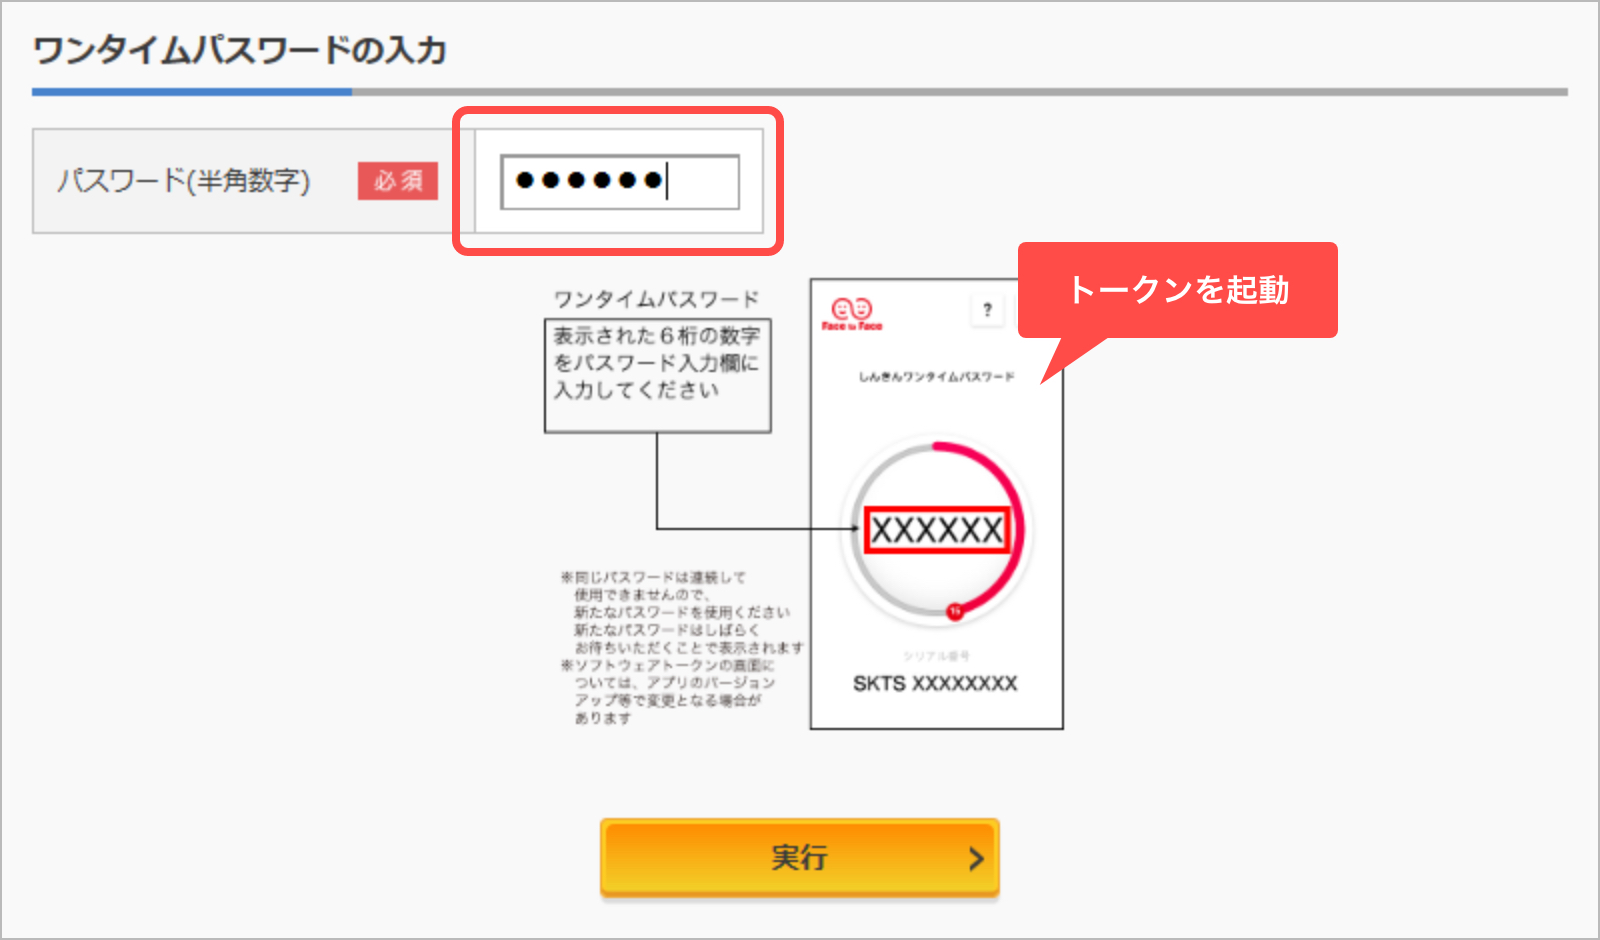Click the 表示された6桁の数字 instruction box
This screenshot has width=1600, height=940.
[x=657, y=376]
